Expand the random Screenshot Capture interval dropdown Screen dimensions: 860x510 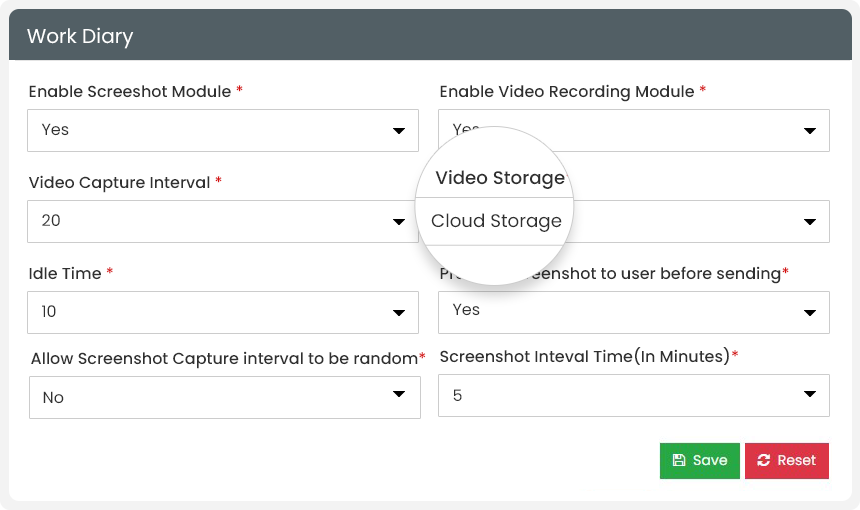pyautogui.click(x=224, y=397)
